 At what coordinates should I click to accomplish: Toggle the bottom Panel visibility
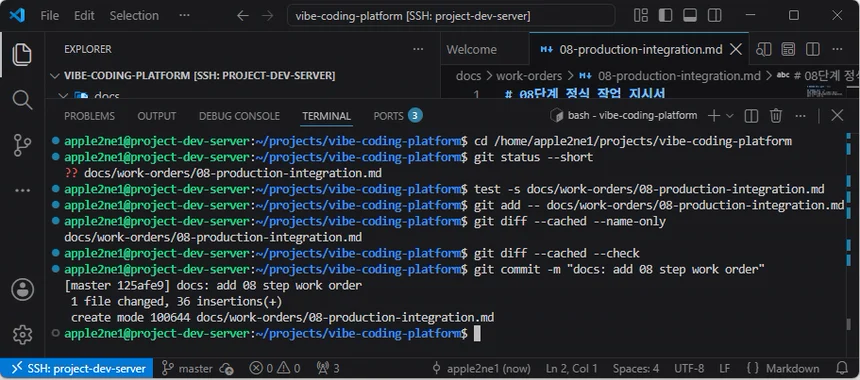pyautogui.click(x=690, y=15)
